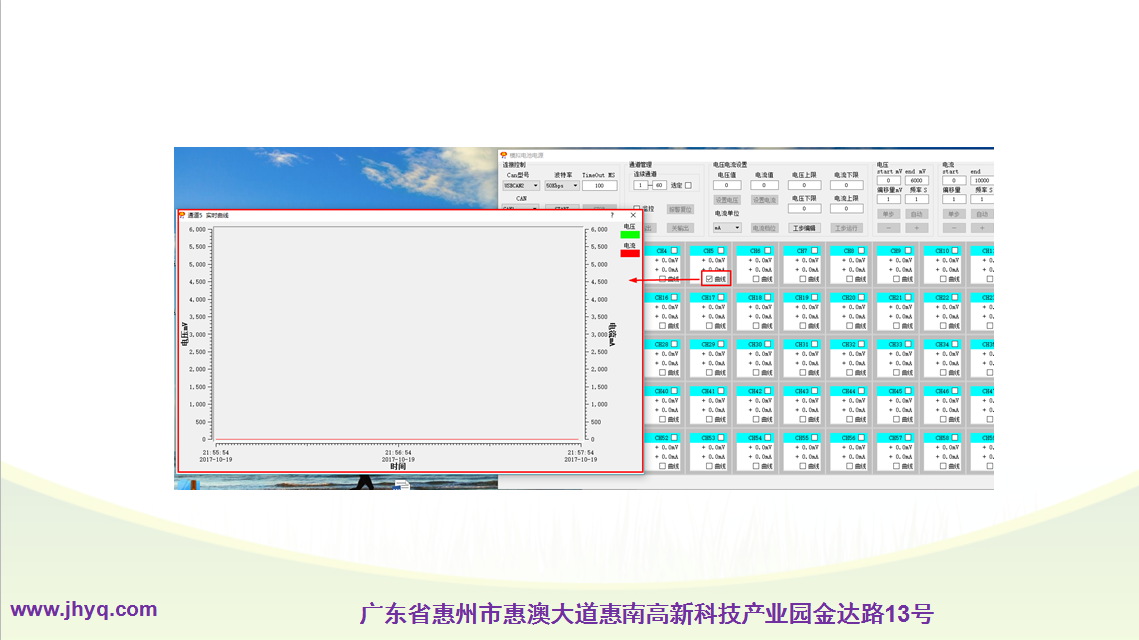
Task: Close the 实时曲线 chart window
Action: coord(633,215)
